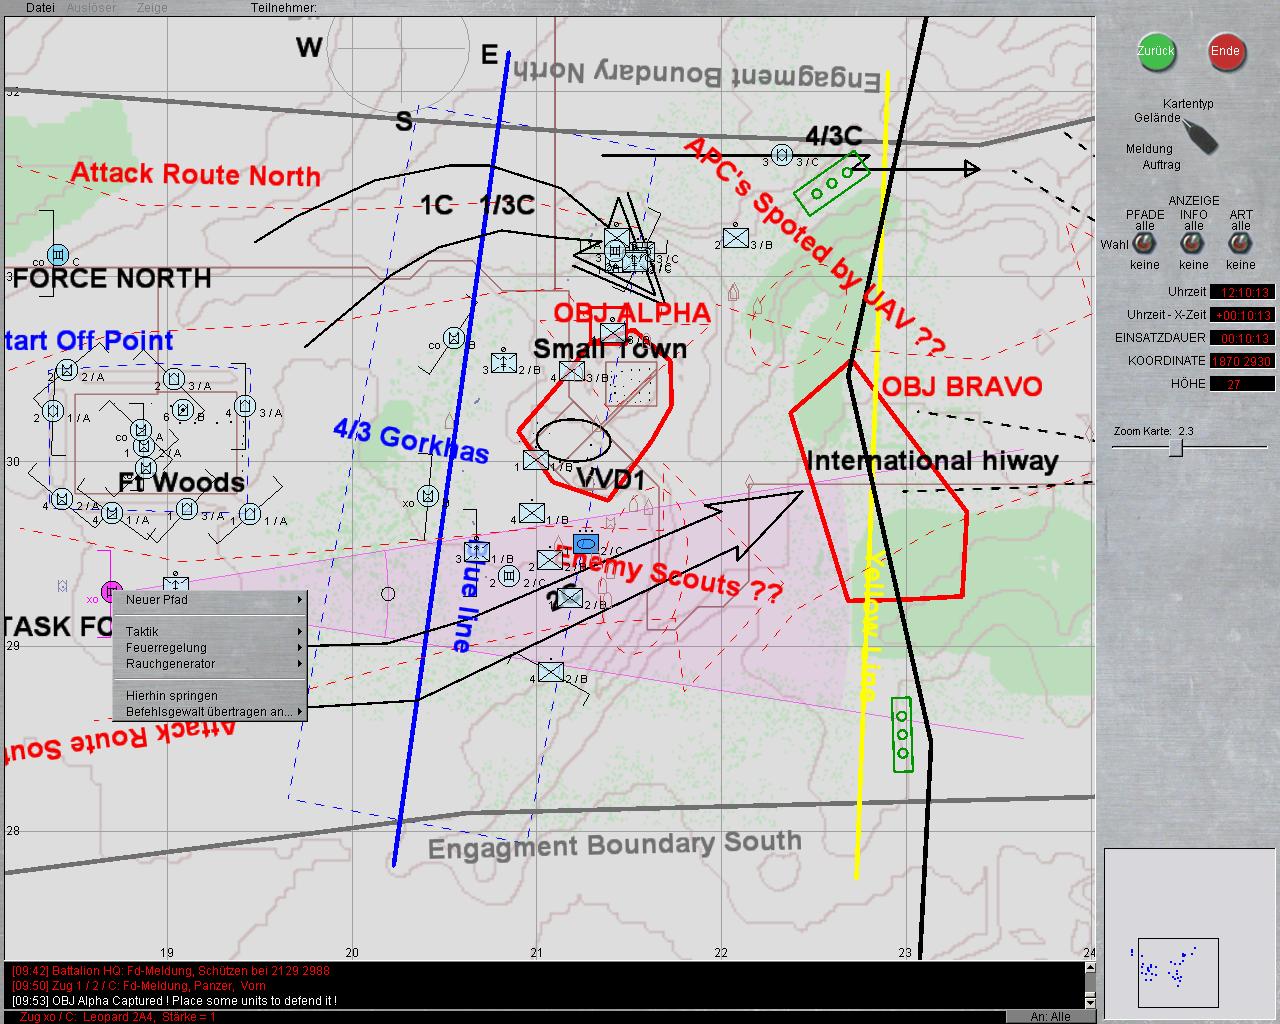Screen dimensions: 1280x1024
Task: Open the Datei menu
Action: click(x=40, y=8)
